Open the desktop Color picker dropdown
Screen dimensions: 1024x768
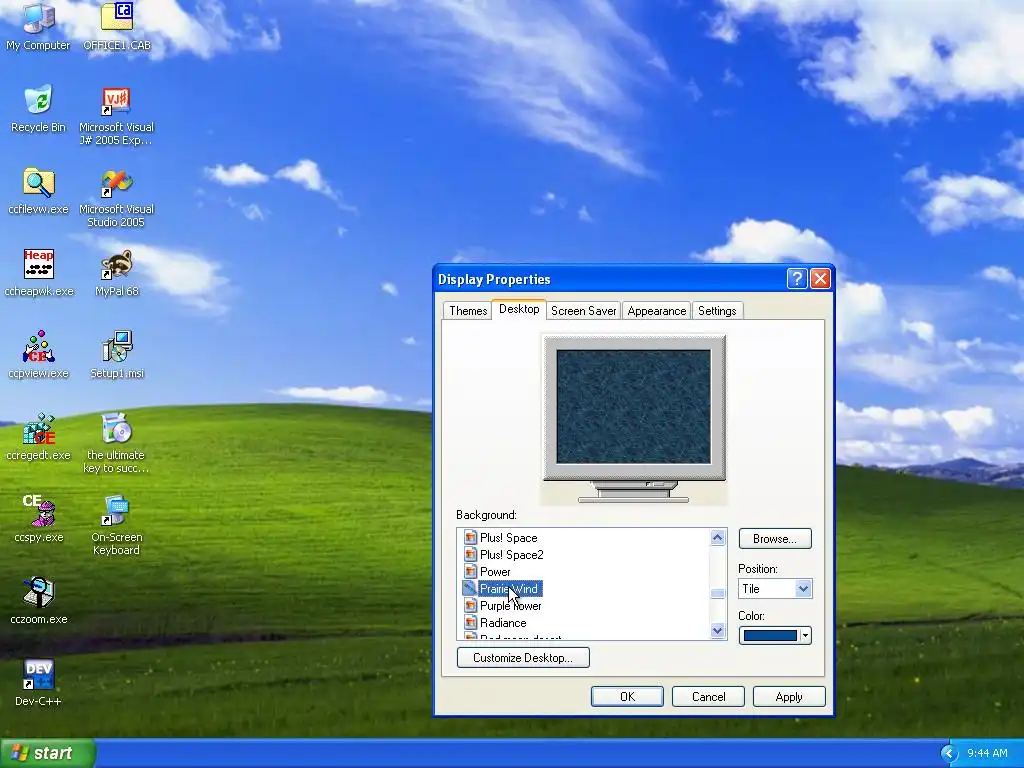[x=775, y=635]
